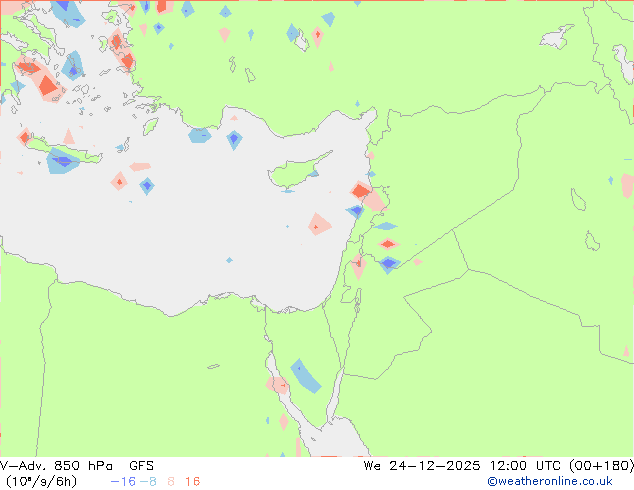The height and width of the screenshot is (490, 634).
Task: Click the 'V-Adv. 850 hPa' title text
Action: [x=56, y=466]
